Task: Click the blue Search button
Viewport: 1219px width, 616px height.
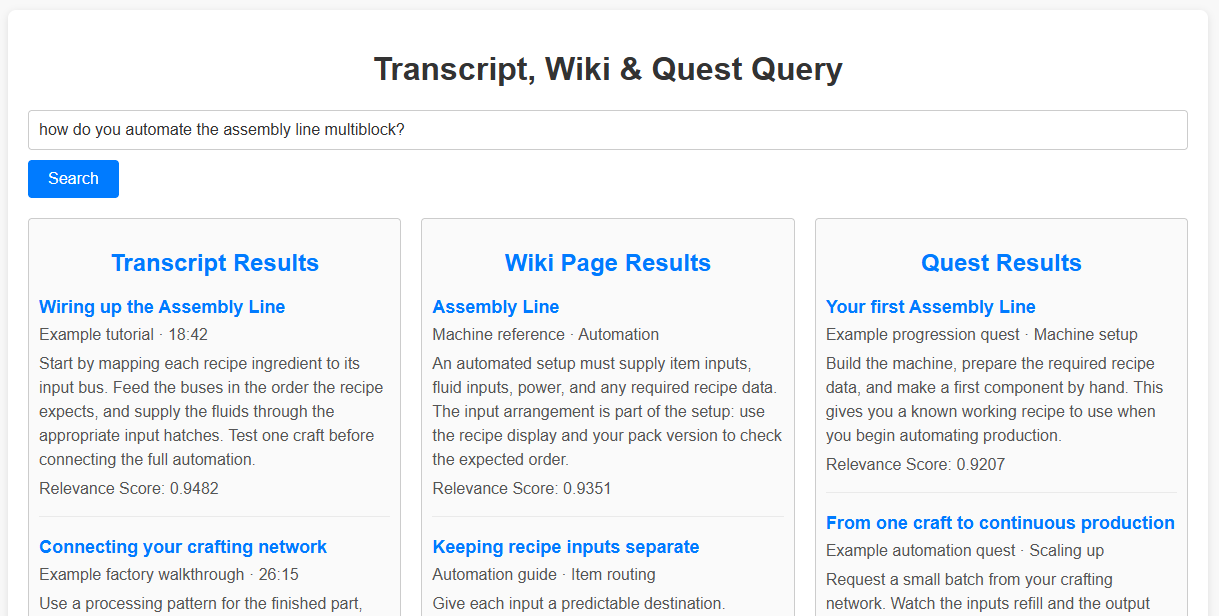Action: pos(73,179)
